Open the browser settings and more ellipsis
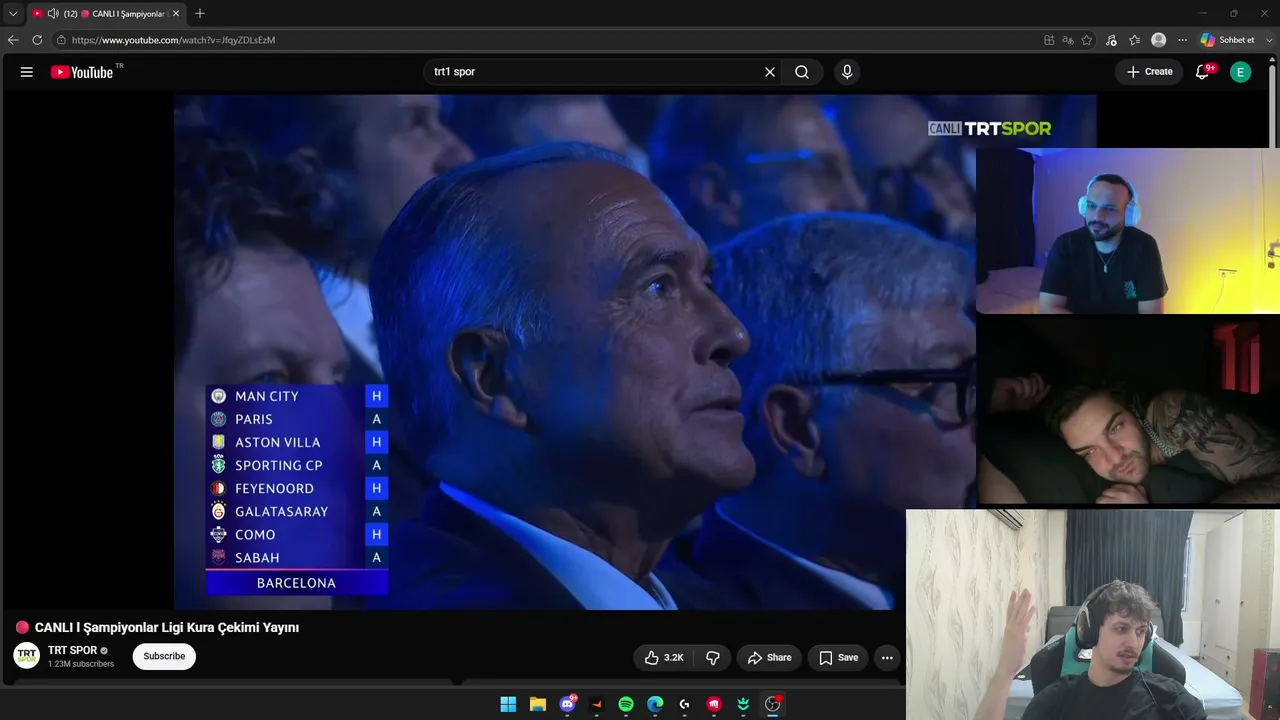The height and width of the screenshot is (720, 1280). pyautogui.click(x=1182, y=40)
